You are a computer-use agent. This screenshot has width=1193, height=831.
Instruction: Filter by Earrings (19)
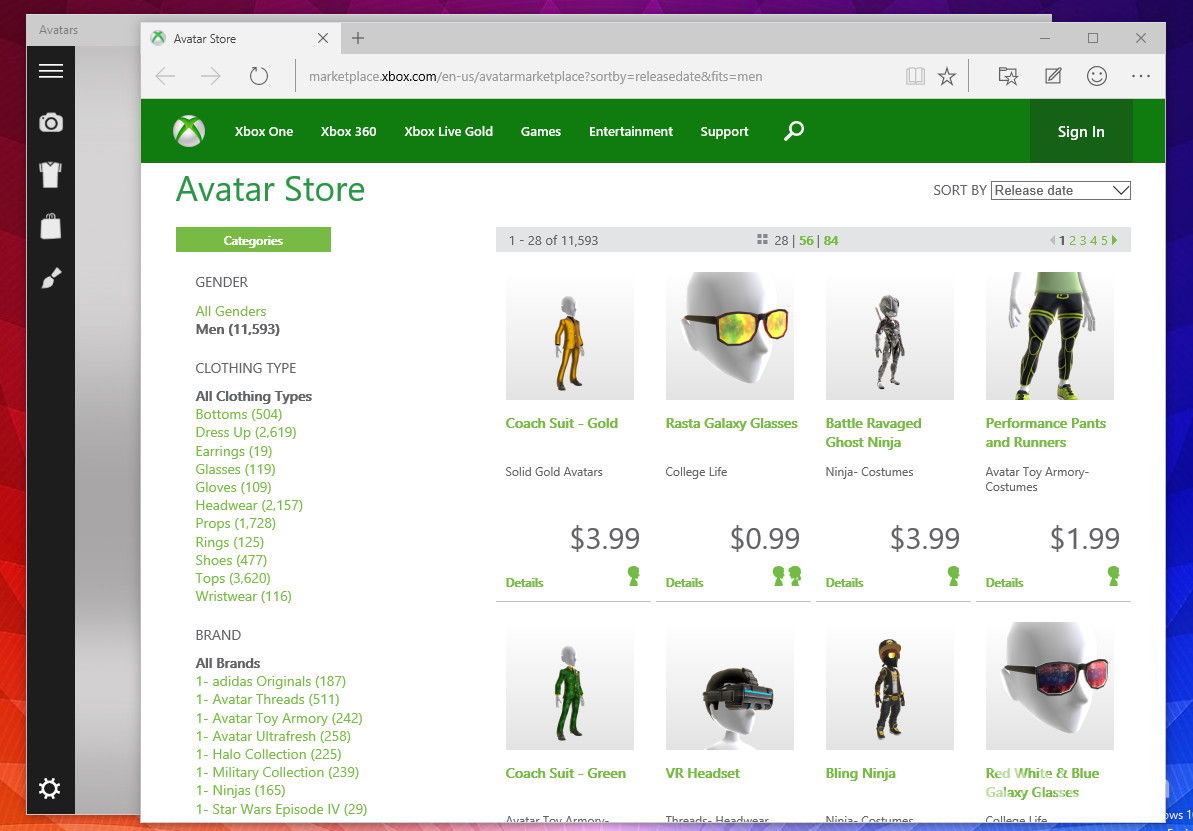(234, 451)
